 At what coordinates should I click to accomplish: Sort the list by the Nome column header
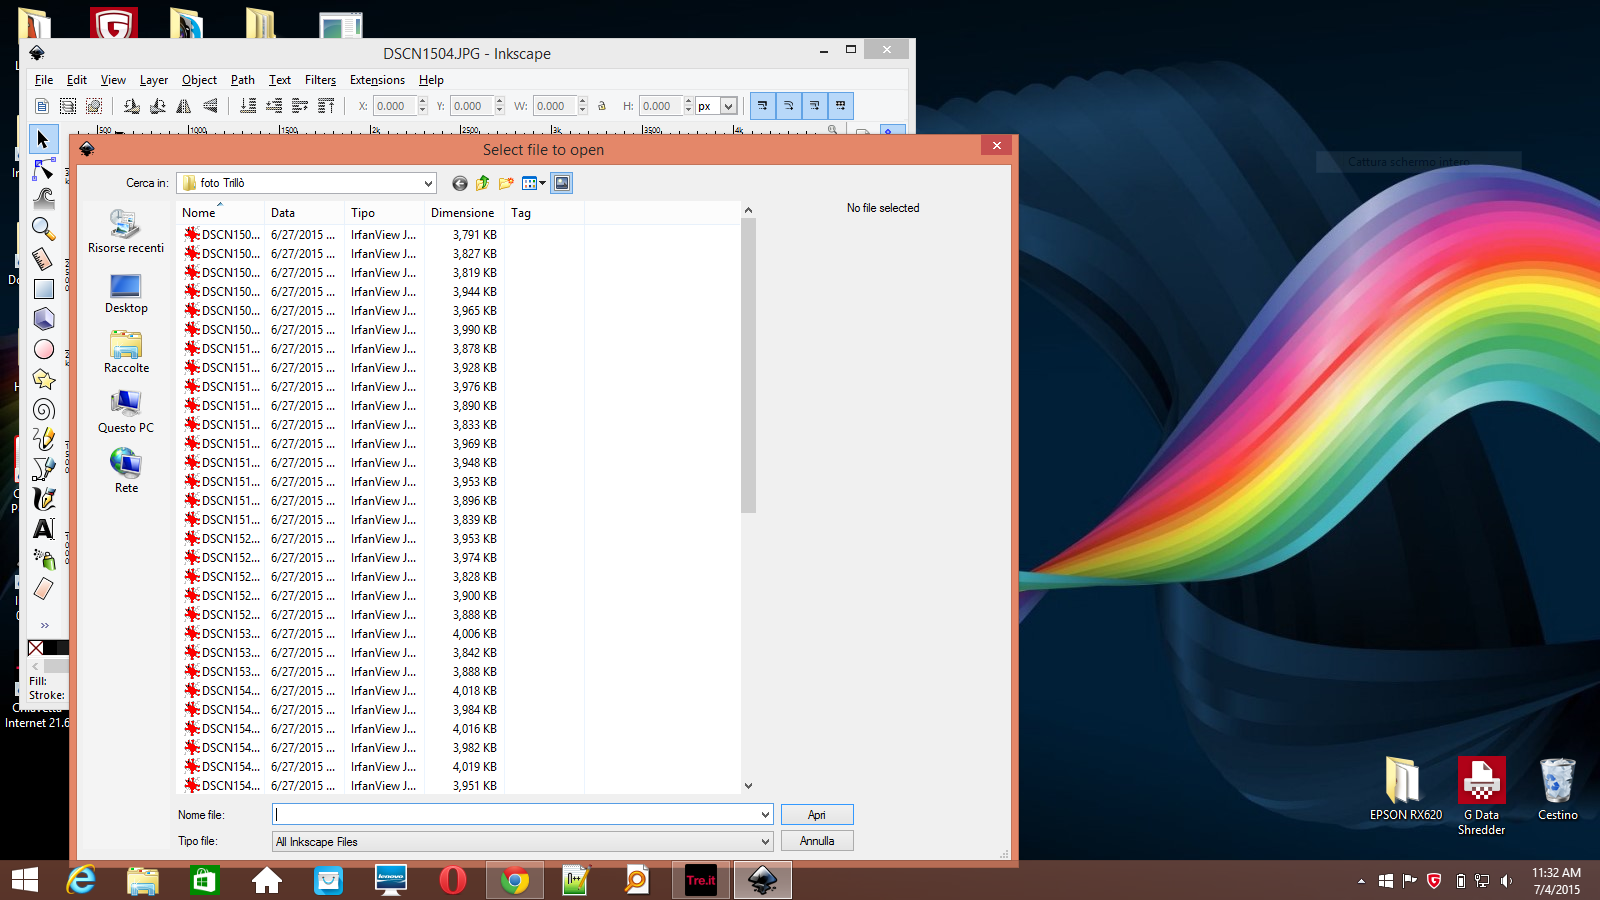click(x=220, y=213)
